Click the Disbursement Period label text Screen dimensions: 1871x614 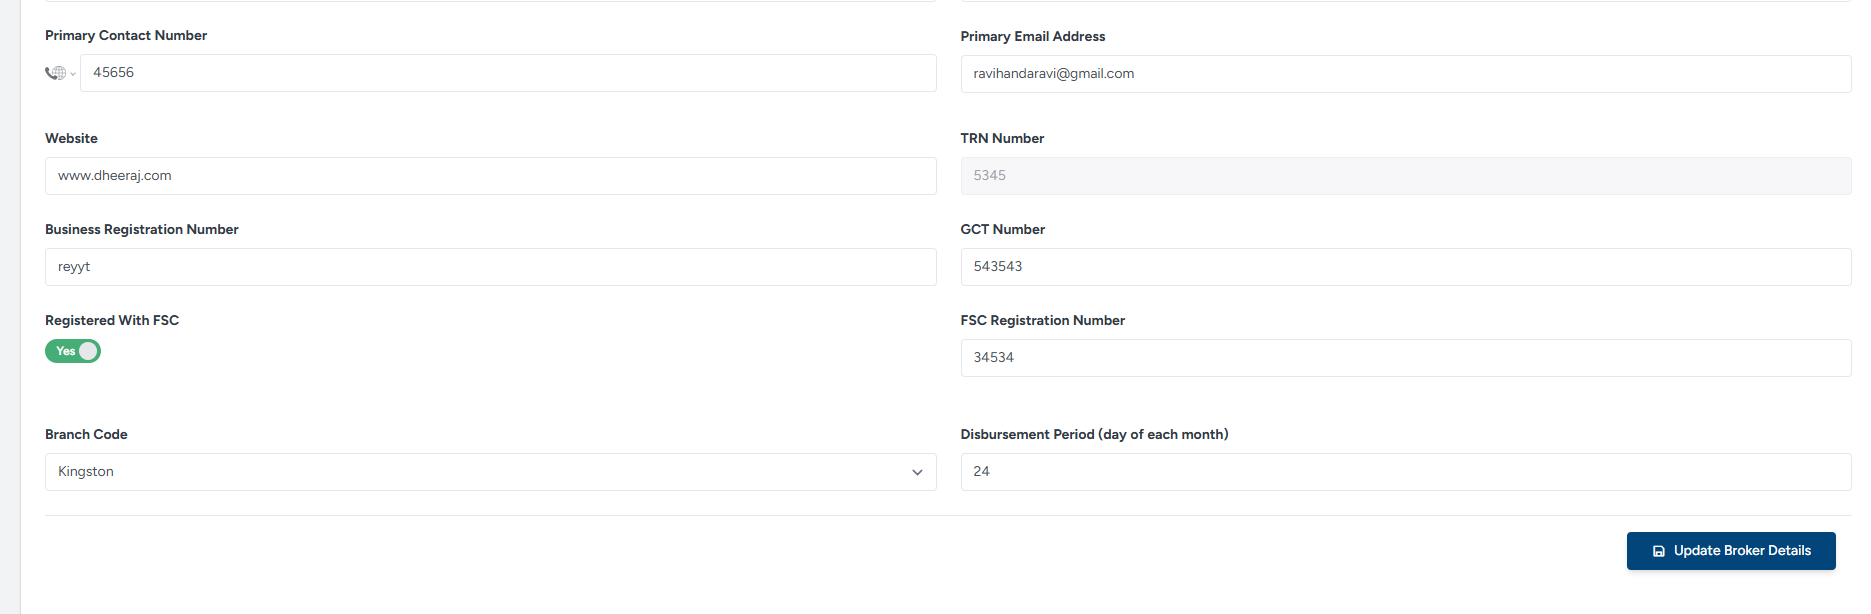1094,434
